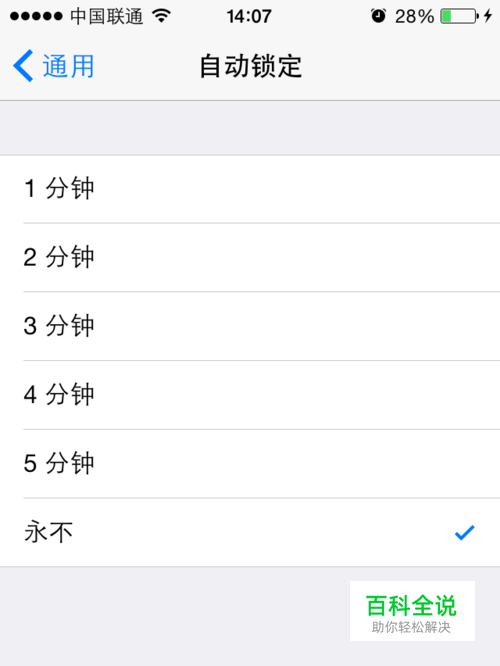Tap the 28% battery percentage text
The width and height of the screenshot is (500, 666).
pyautogui.click(x=414, y=17)
